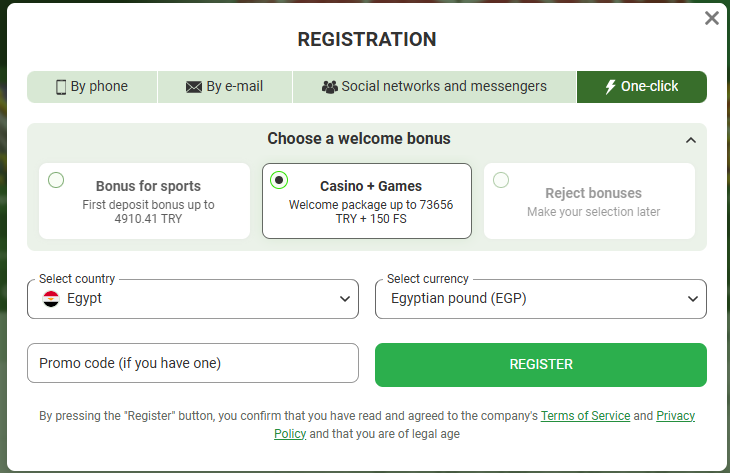The width and height of the screenshot is (730, 473).
Task: Click the envelope icon for e-mail registration
Action: pyautogui.click(x=194, y=87)
